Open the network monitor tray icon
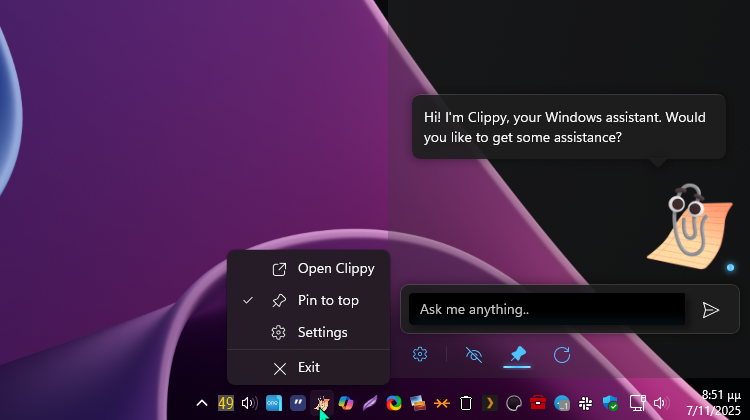Image resolution: width=750 pixels, height=420 pixels. click(638, 403)
